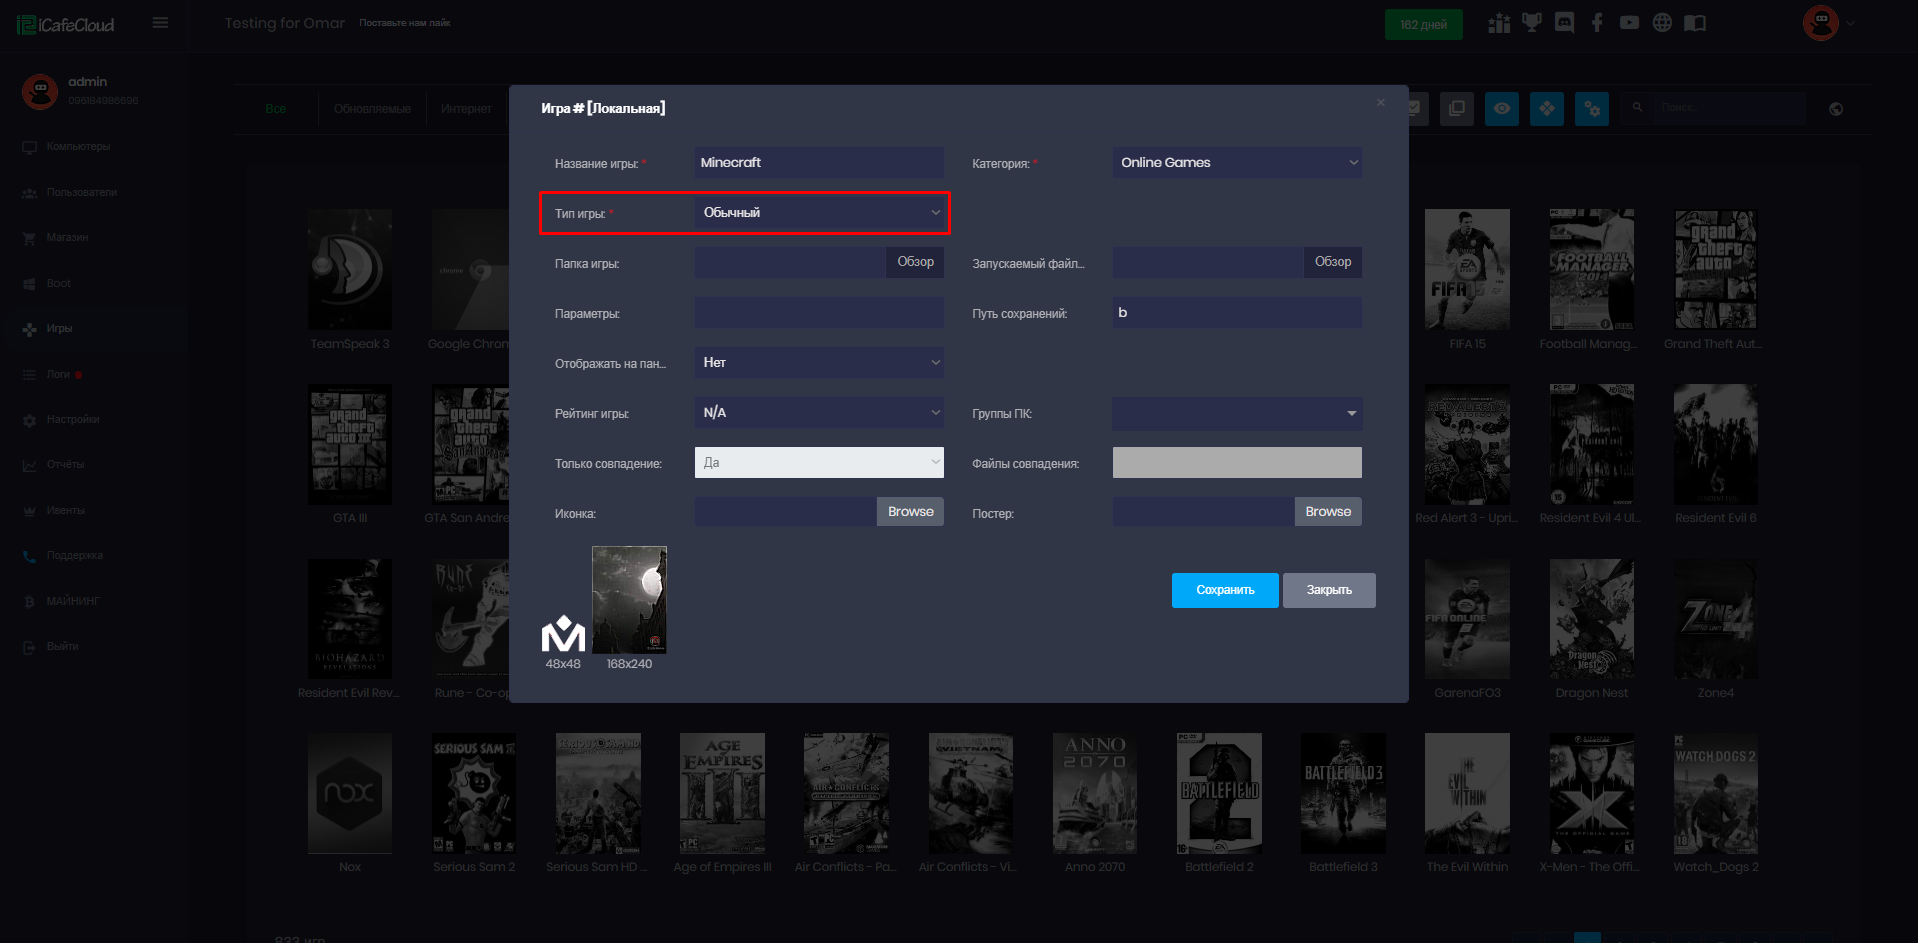Select the FIFA 15 game cover
Screen dimensions: 1918x943
[1467, 270]
